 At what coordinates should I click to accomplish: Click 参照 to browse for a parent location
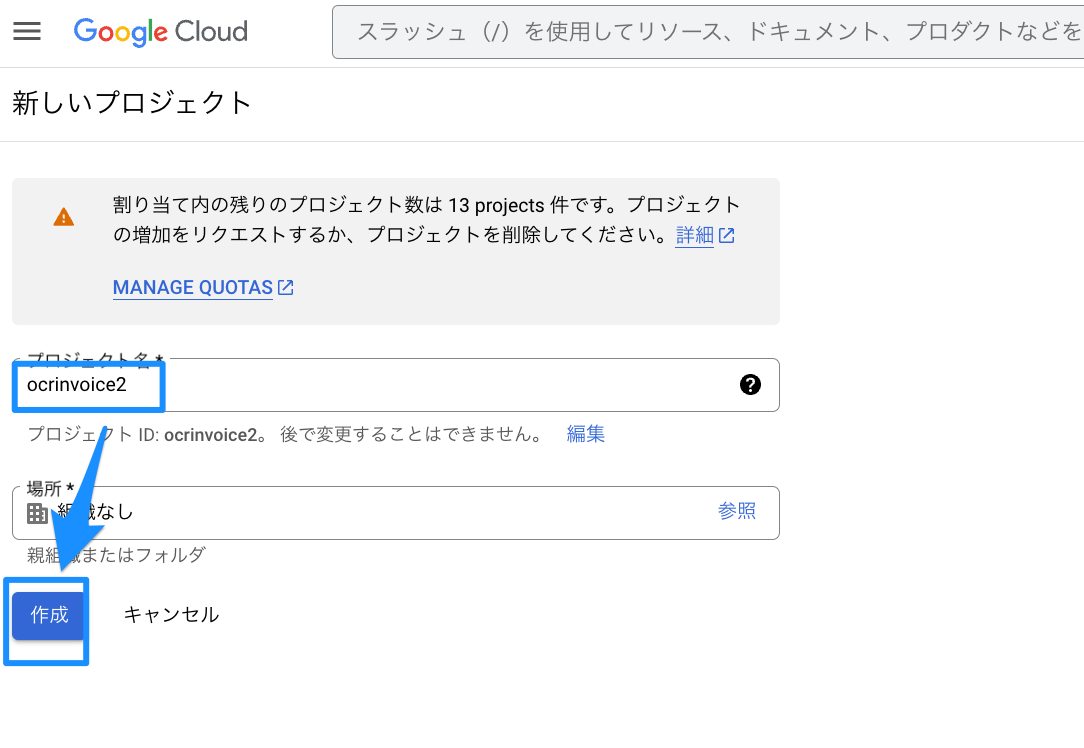pos(737,511)
